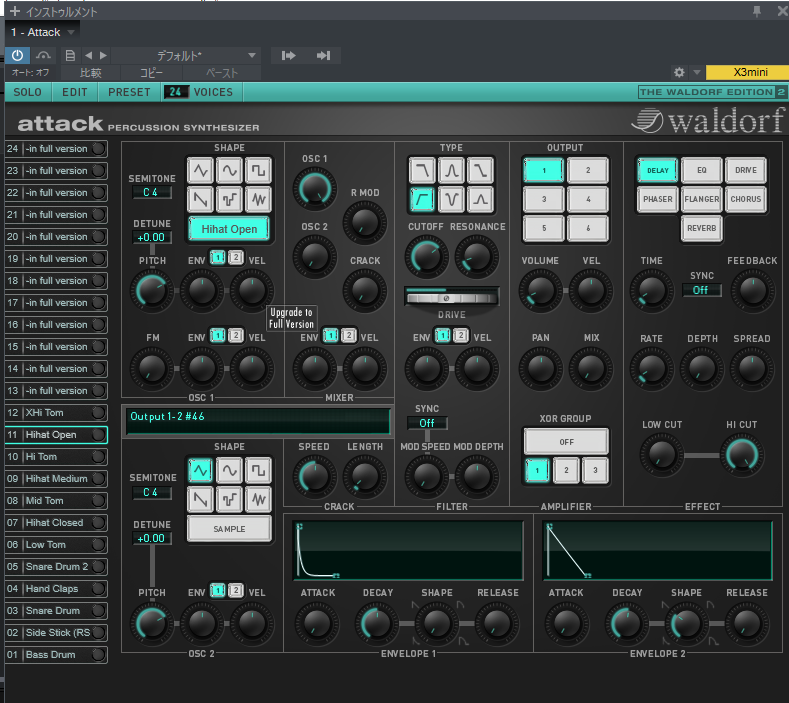Click the コピー copy button
The width and height of the screenshot is (789, 703).
151,73
